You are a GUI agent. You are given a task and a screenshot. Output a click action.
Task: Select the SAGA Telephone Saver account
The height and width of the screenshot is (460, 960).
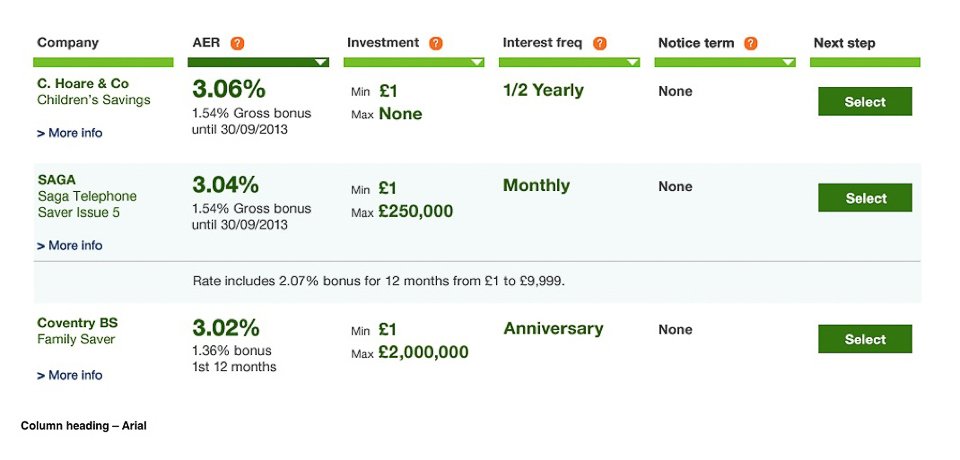[865, 198]
